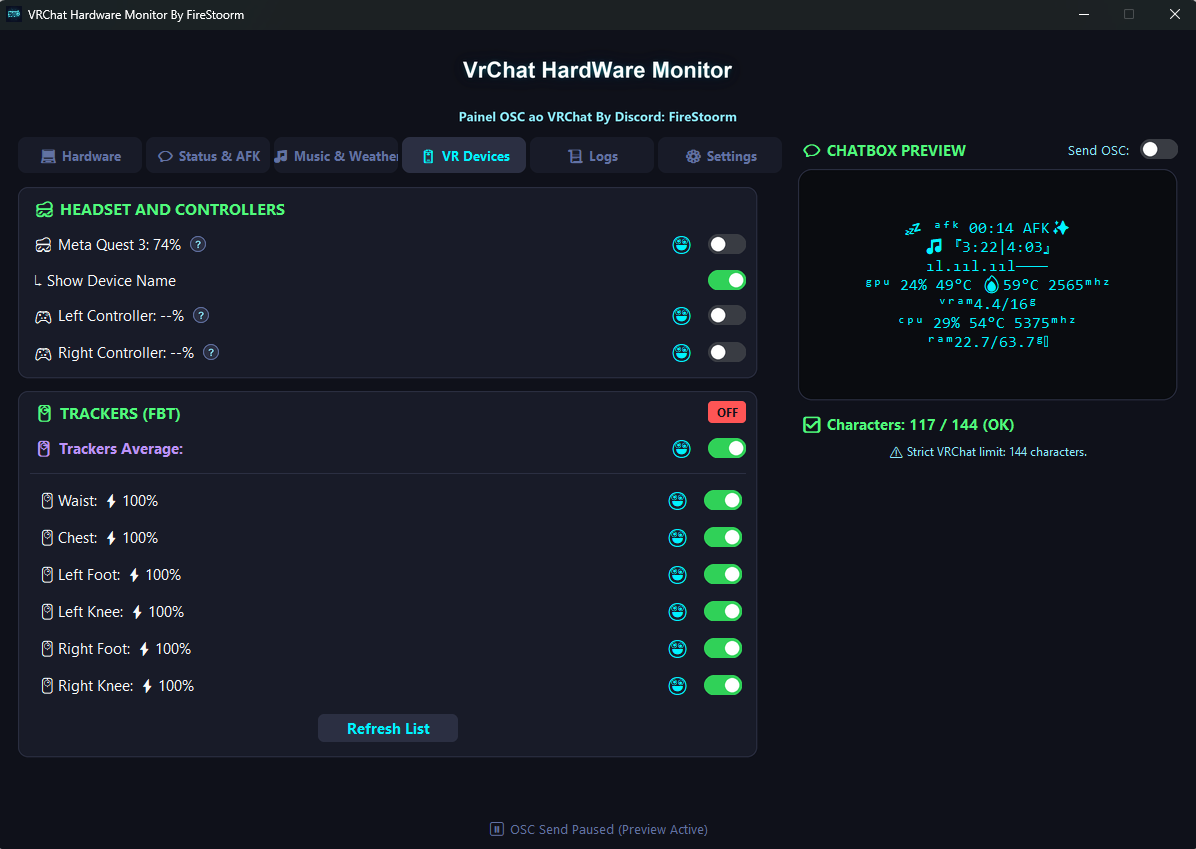Click the VR headset icon beside Meta Quest 3
This screenshot has height=849, width=1196.
[43, 246]
